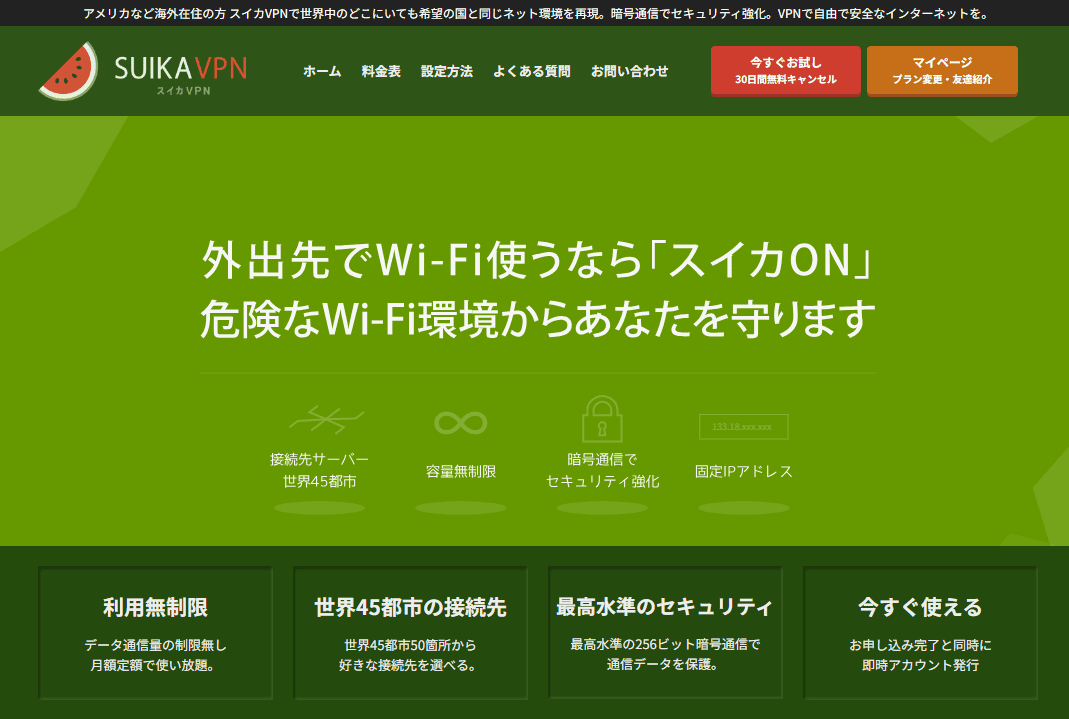
Task: Select the 最高水準のセキュリティ feature card
Action: coord(665,632)
